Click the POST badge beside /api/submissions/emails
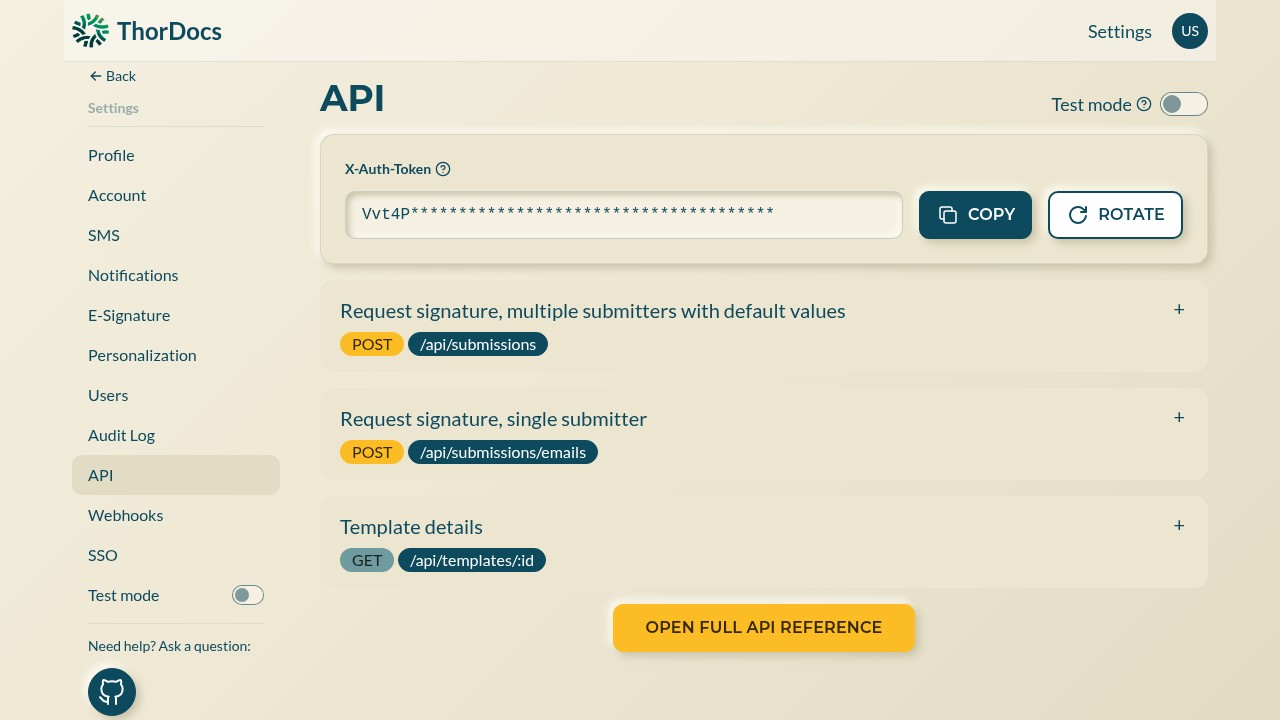Image resolution: width=1280 pixels, height=720 pixels. 372,452
